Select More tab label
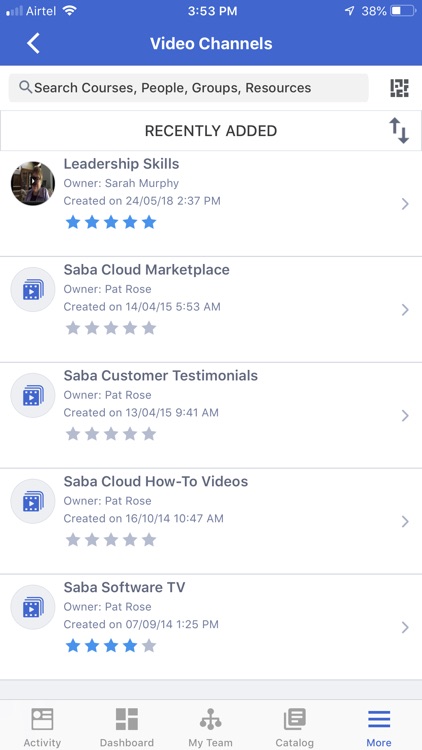Screen dimensions: 422x750 click(x=379, y=742)
